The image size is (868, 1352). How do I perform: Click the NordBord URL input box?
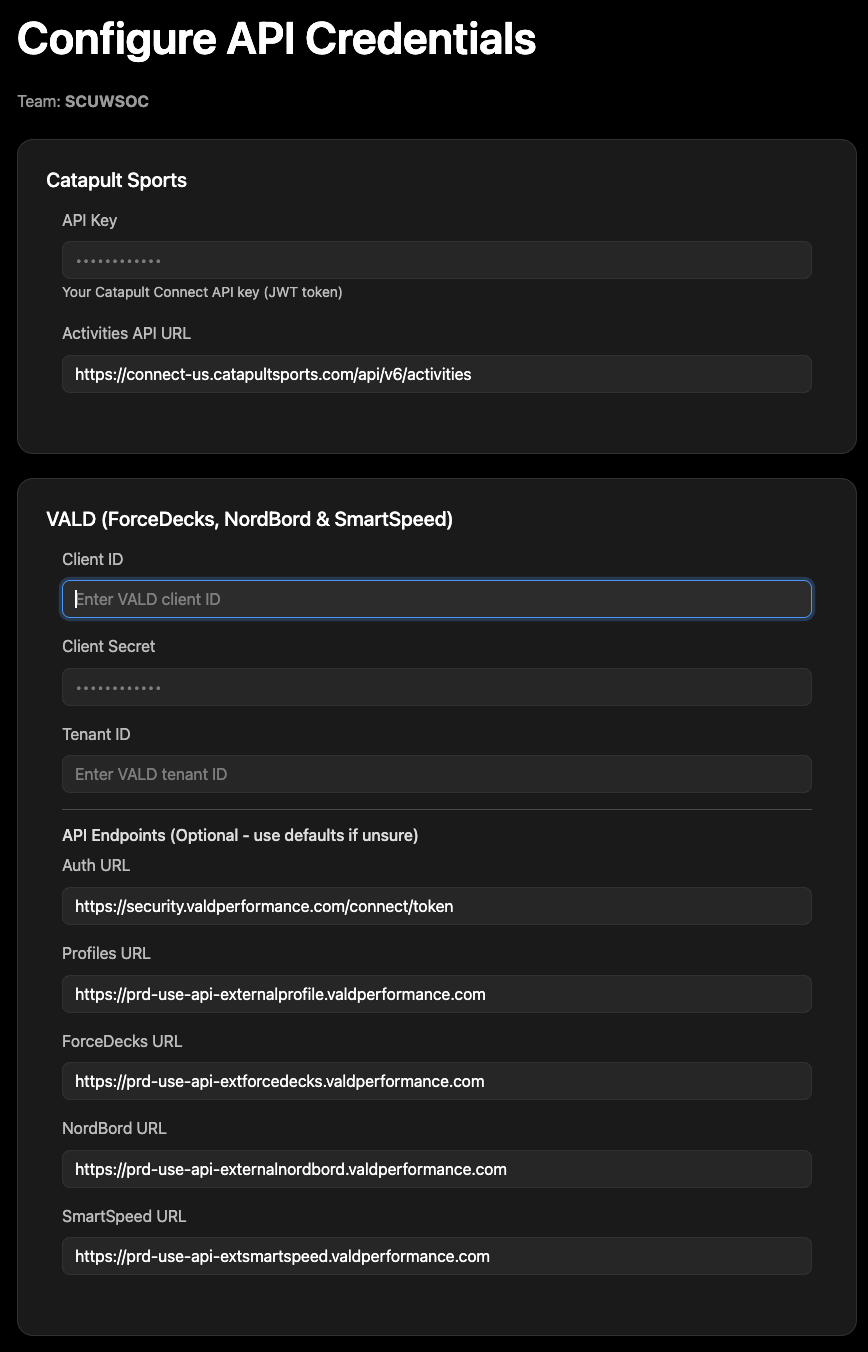[436, 1169]
